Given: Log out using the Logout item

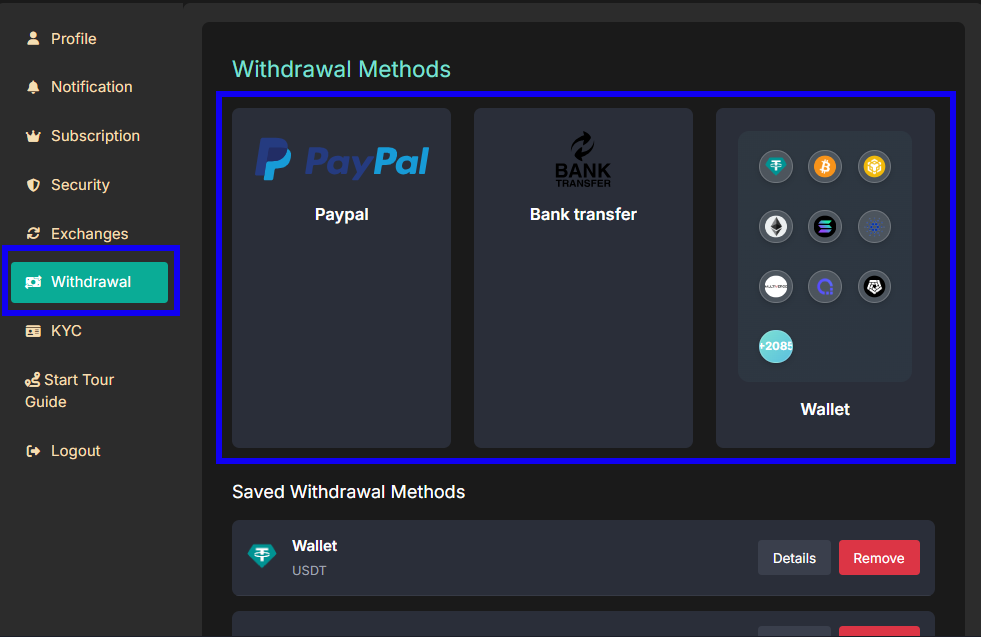Looking at the screenshot, I should click(75, 451).
